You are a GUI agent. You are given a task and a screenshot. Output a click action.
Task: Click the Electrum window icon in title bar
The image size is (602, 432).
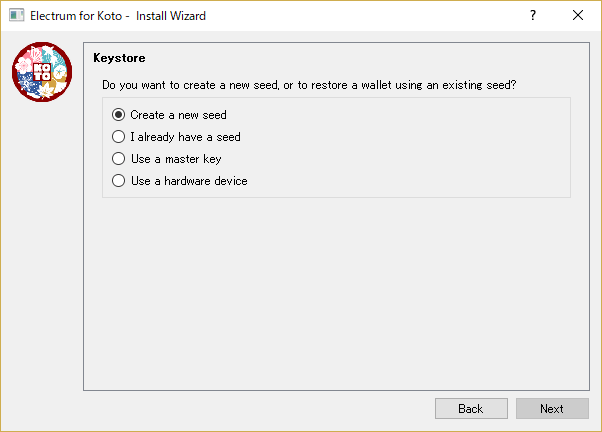coord(17,15)
